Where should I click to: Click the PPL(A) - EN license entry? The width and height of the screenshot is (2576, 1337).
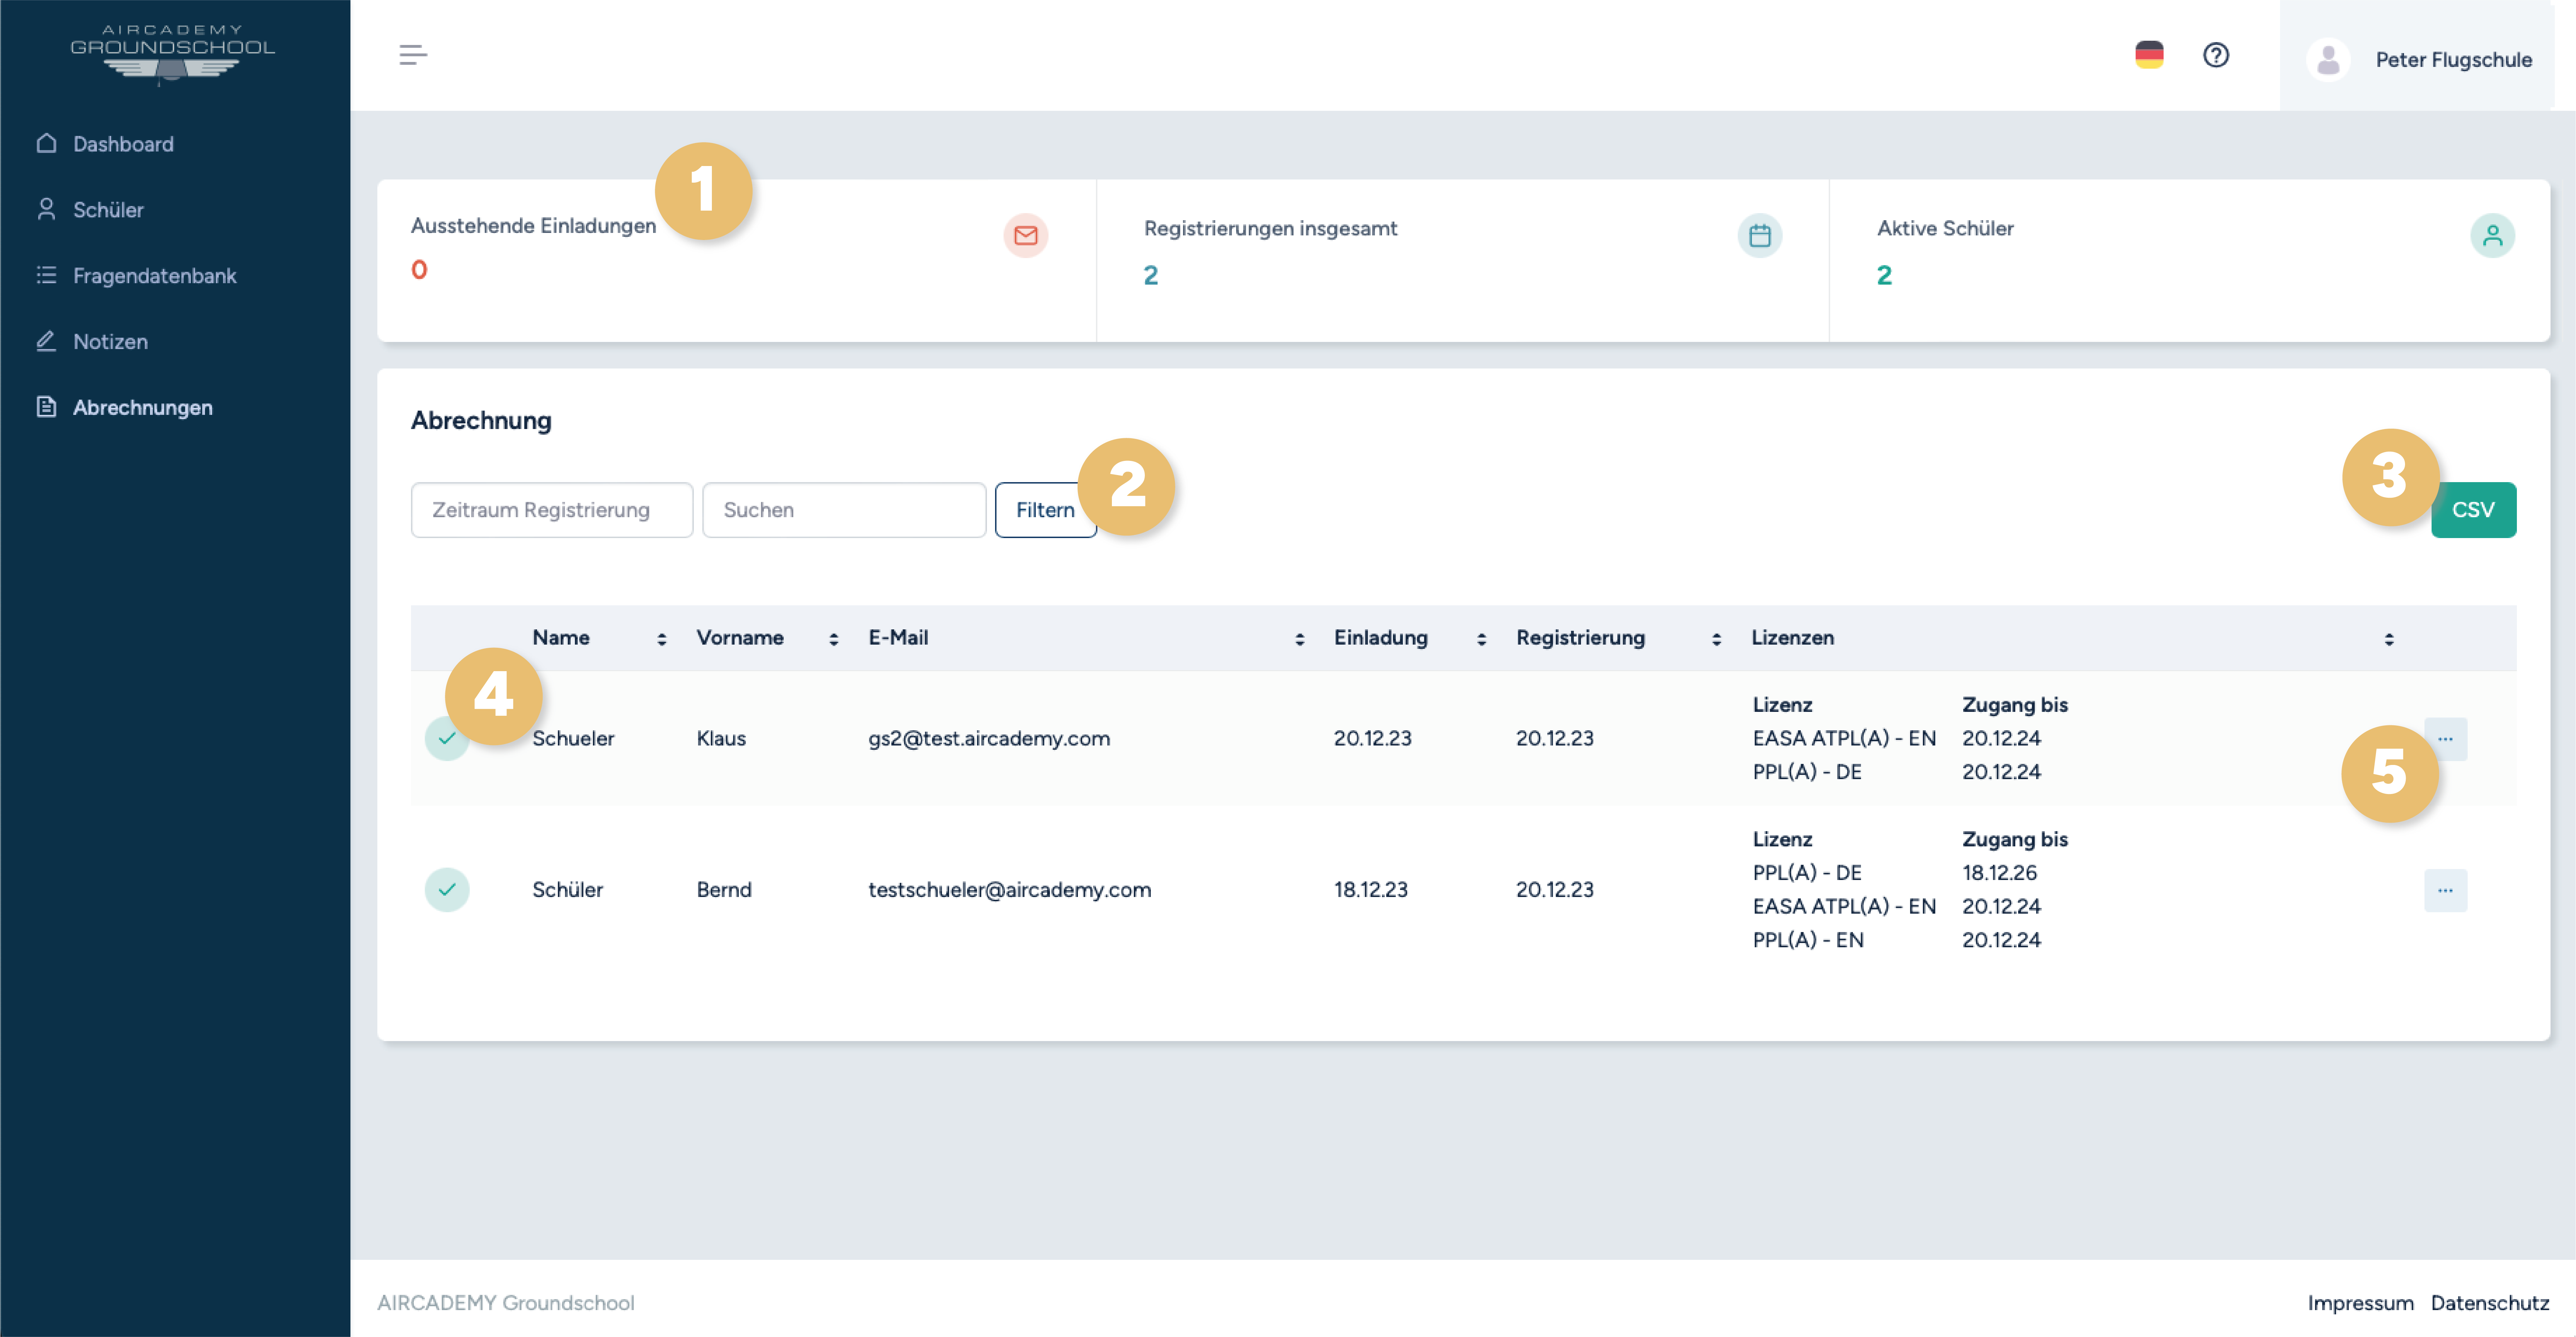pos(1808,940)
